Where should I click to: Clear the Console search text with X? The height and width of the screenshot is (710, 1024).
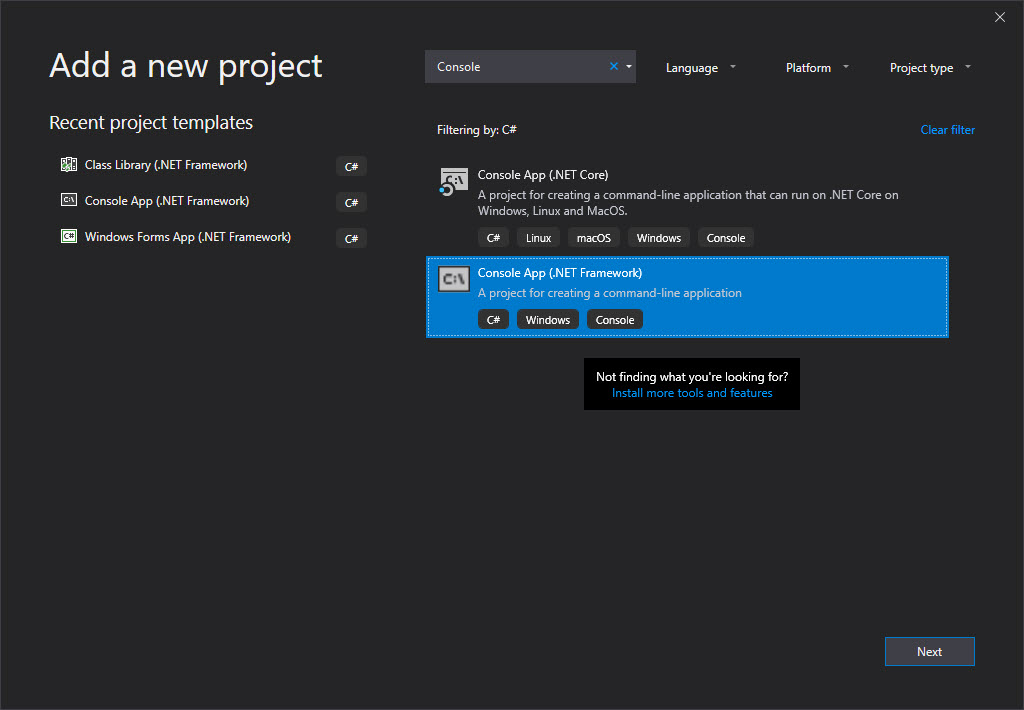(613, 66)
